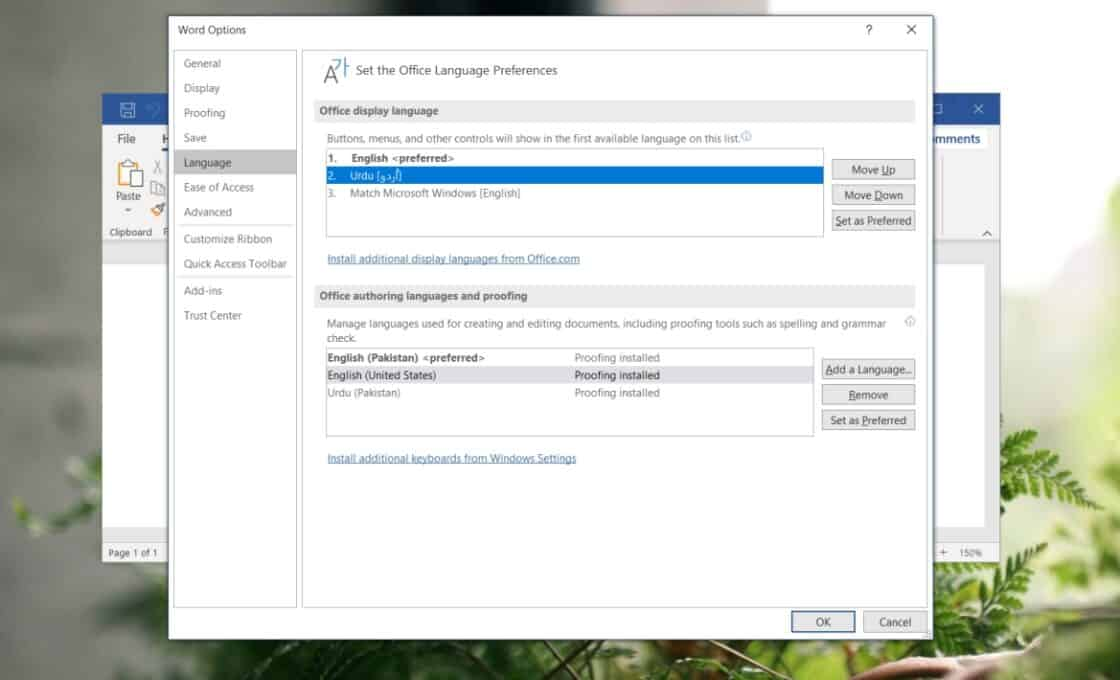
Task: Open the Paste dropdown arrow
Action: point(128,210)
